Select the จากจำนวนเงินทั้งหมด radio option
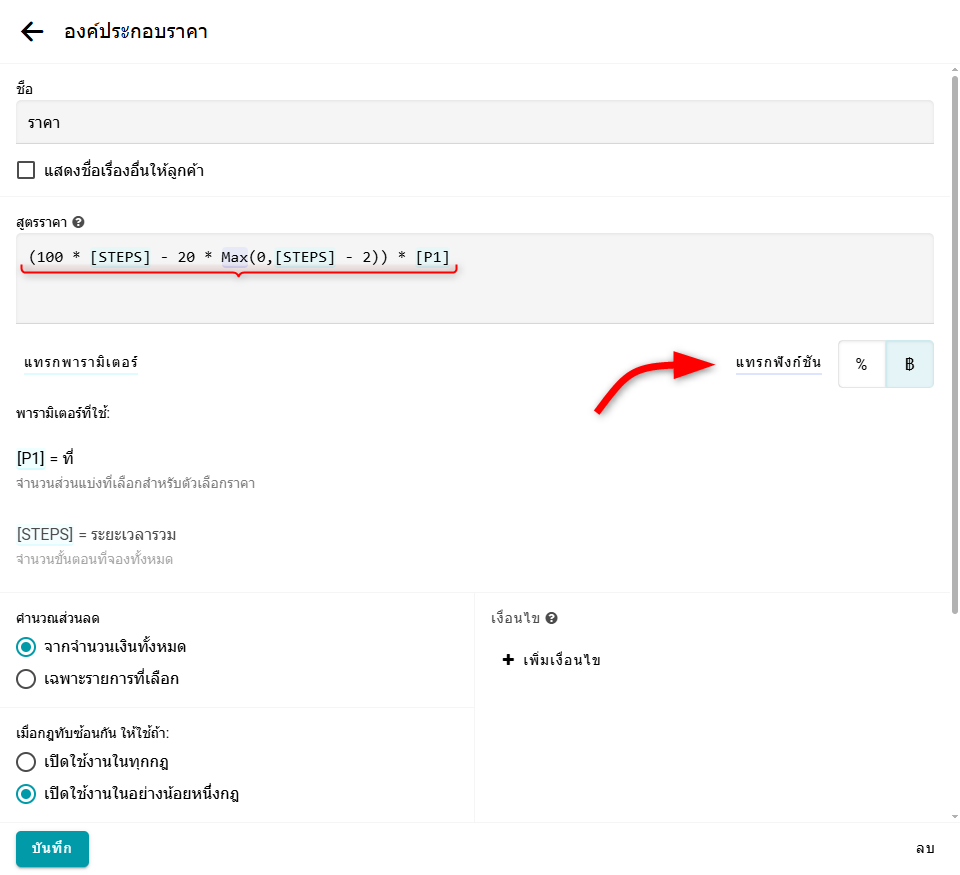Screen dimensions: 960x875 (27, 647)
